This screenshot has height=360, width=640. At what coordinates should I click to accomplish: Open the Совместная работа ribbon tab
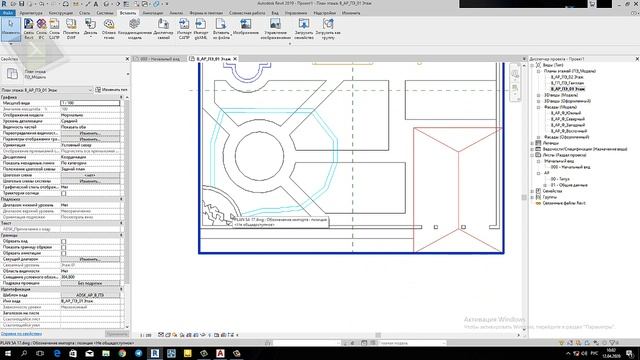tap(247, 13)
